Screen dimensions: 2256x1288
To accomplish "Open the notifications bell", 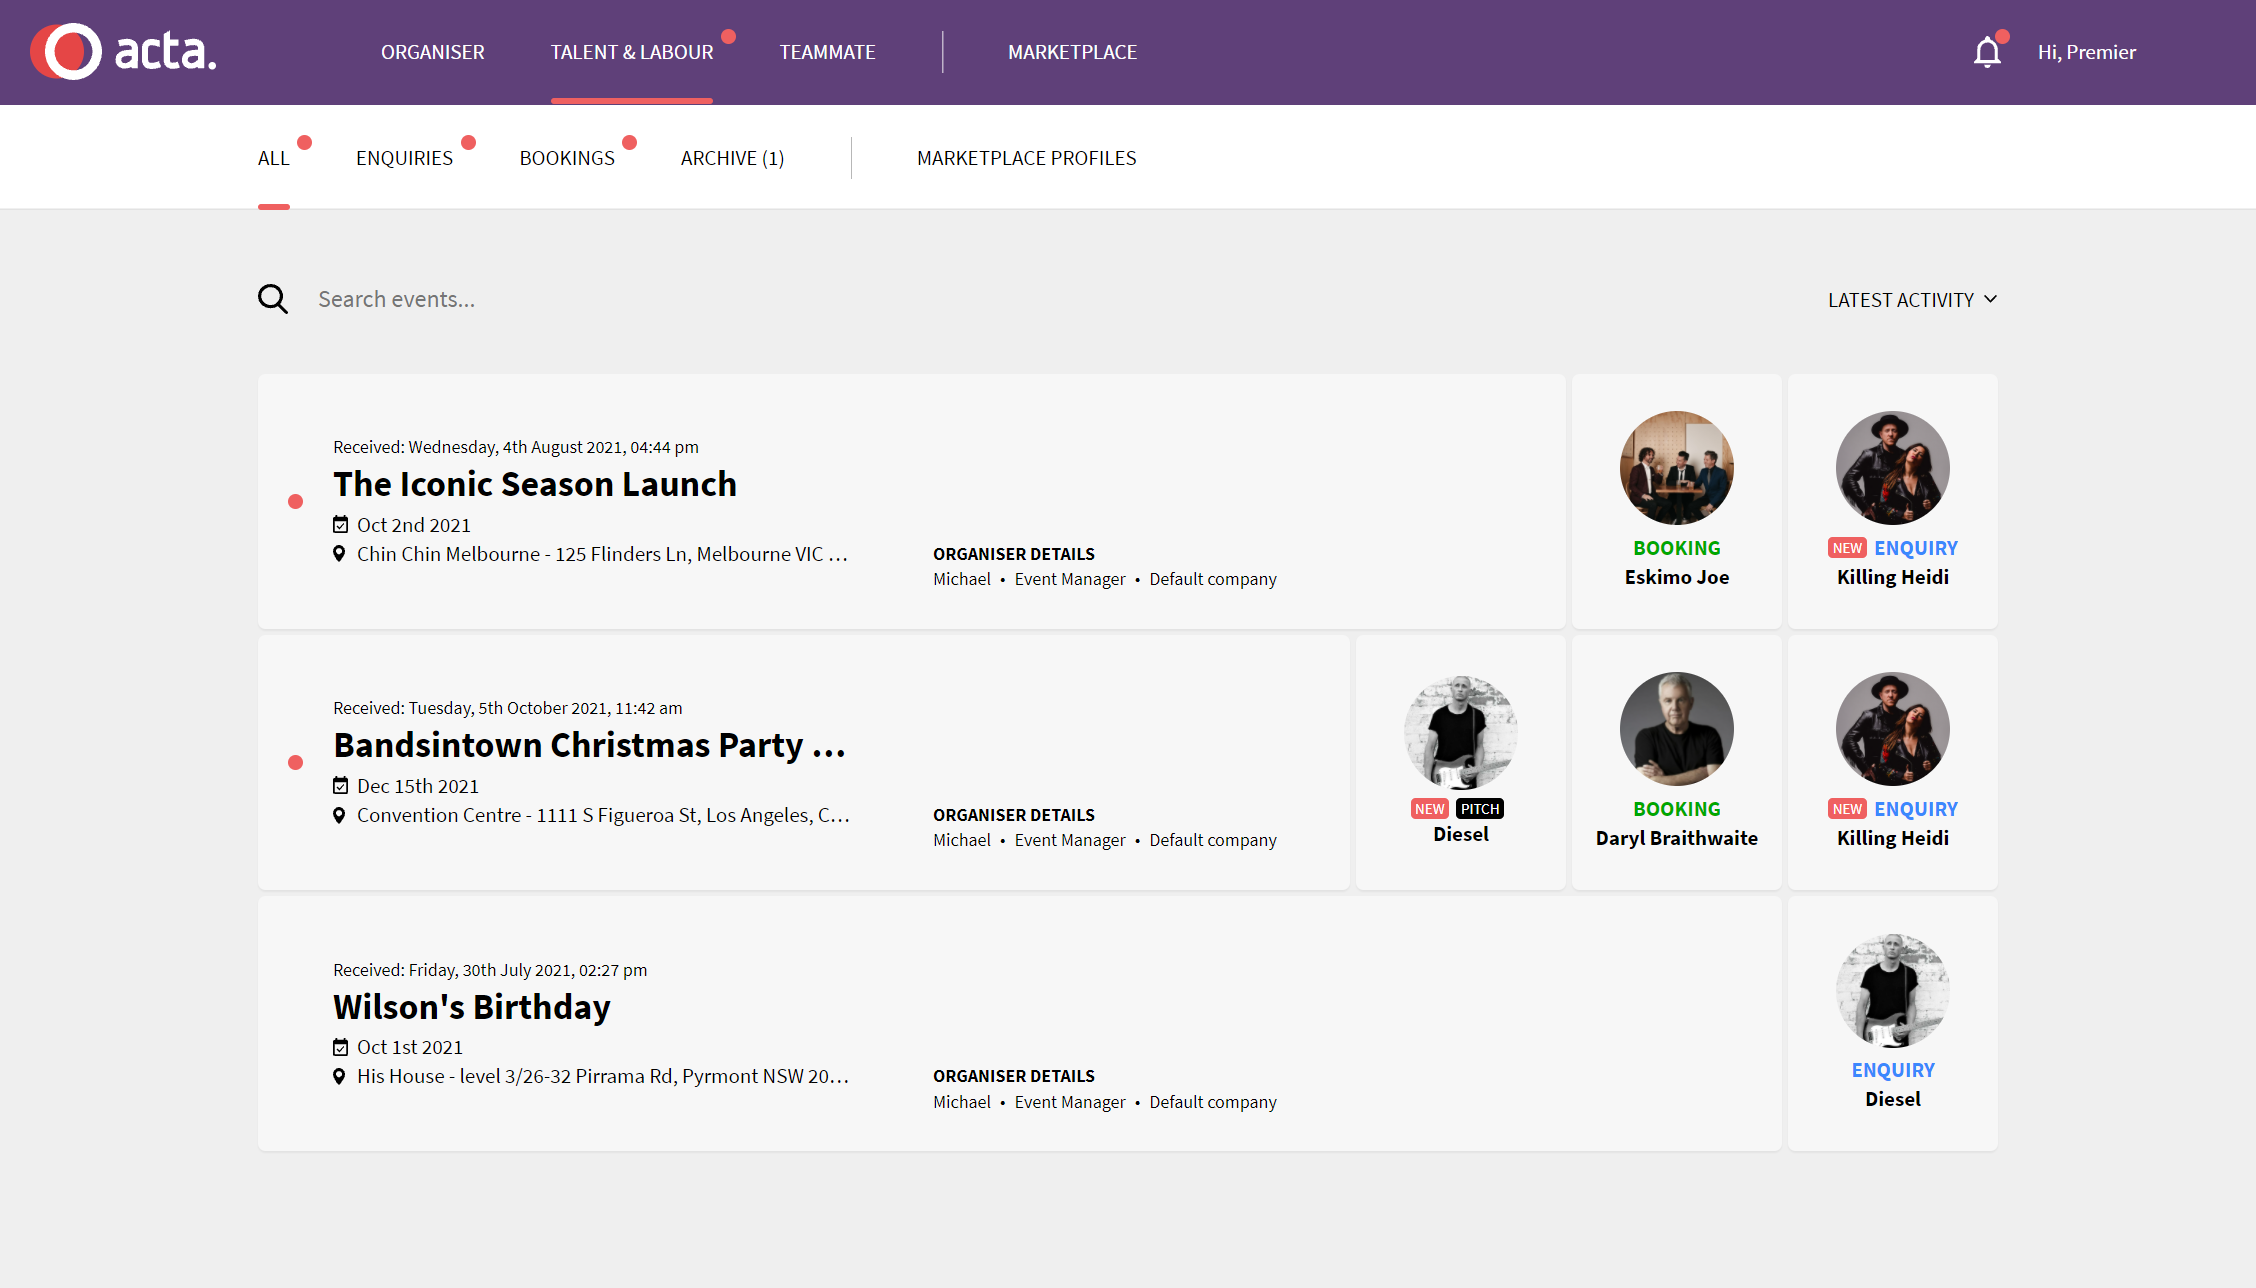I will (1987, 52).
